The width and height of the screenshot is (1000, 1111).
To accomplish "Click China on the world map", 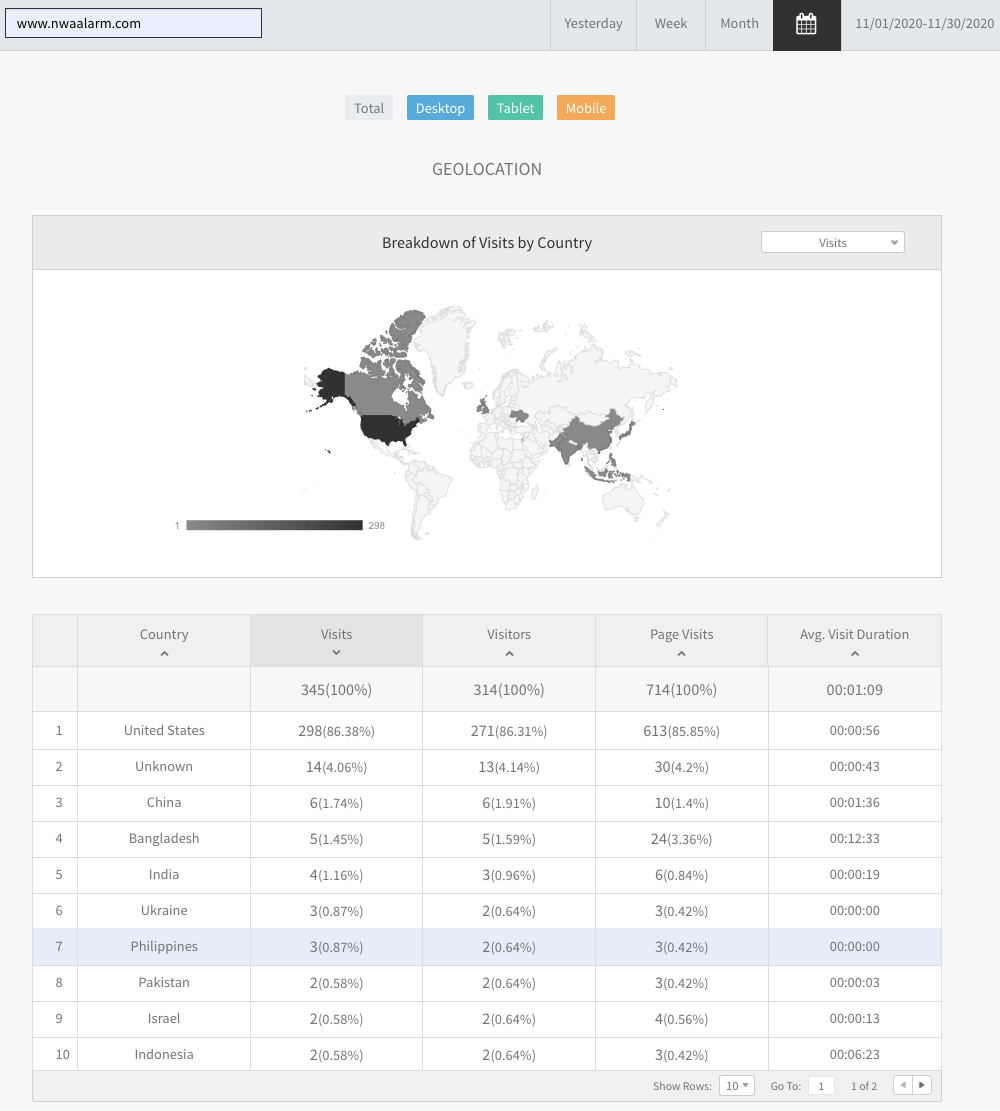I will [x=592, y=429].
